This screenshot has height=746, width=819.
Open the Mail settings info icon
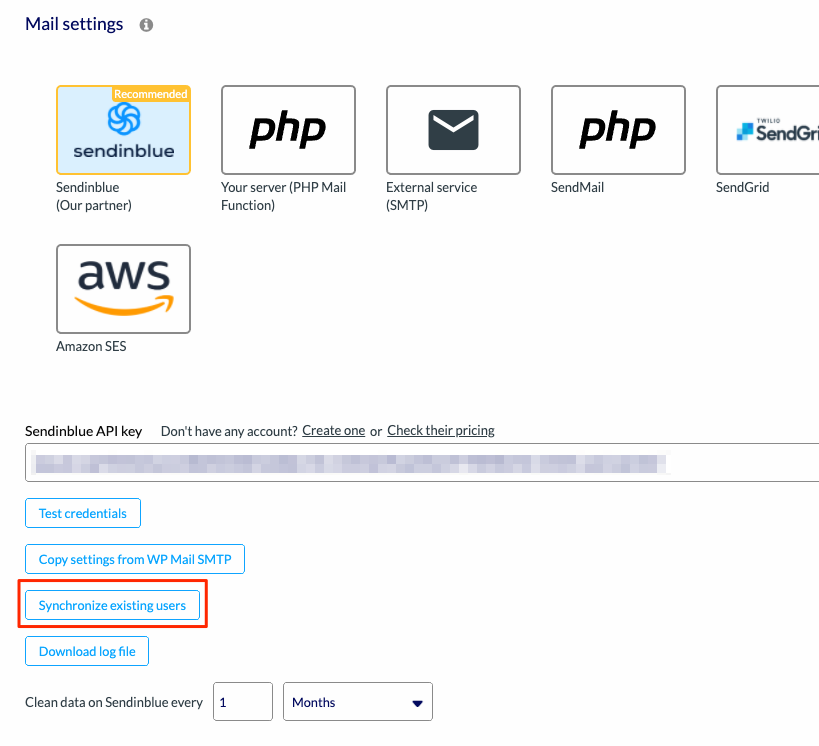(x=146, y=25)
